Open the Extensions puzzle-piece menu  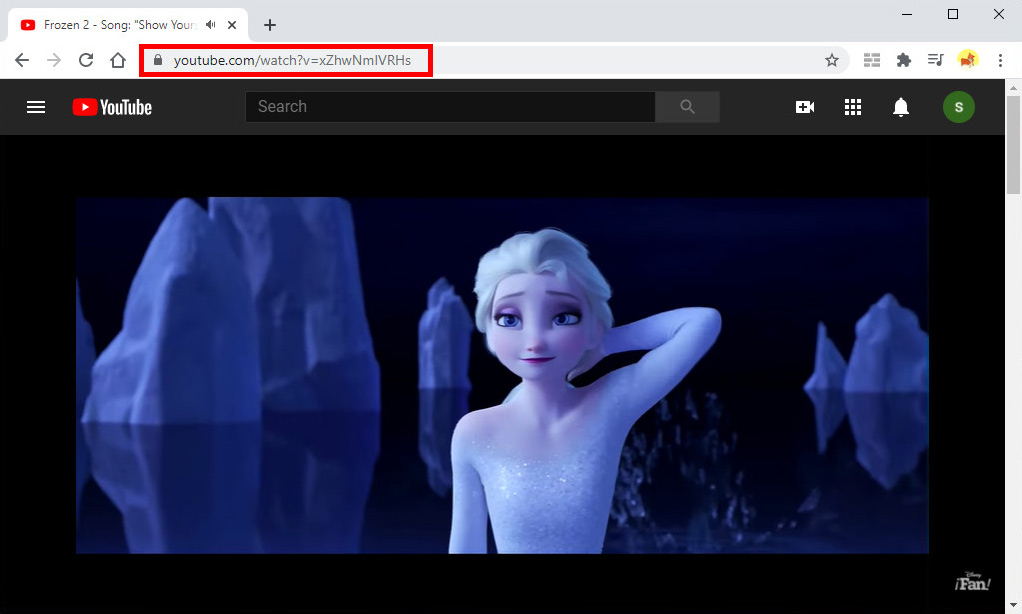903,61
